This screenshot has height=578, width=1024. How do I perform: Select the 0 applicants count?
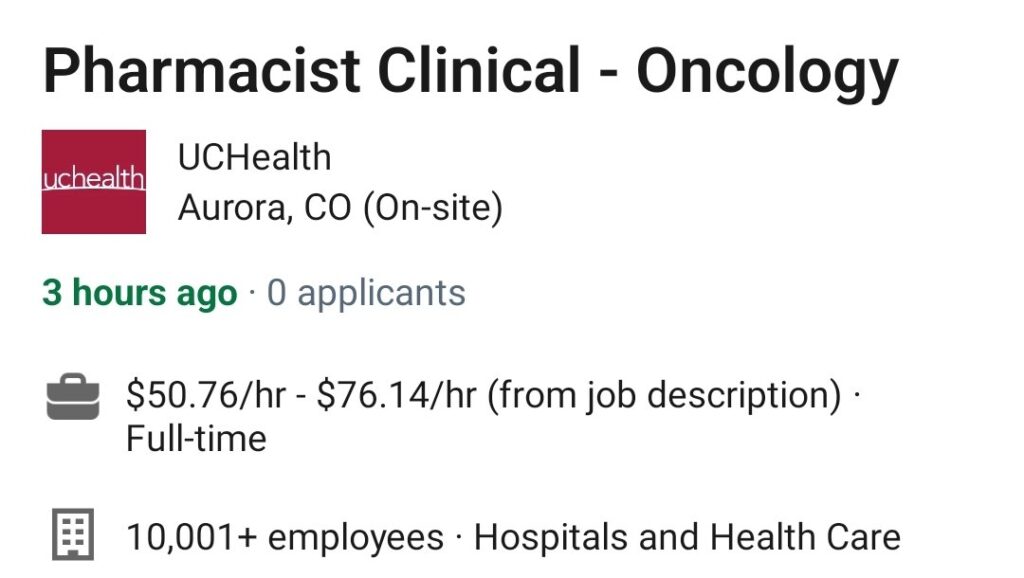click(x=366, y=293)
